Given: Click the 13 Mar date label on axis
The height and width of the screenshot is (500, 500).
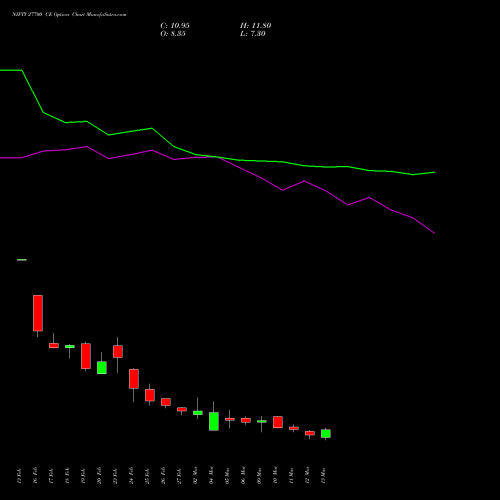Looking at the screenshot, I should [x=323, y=475].
